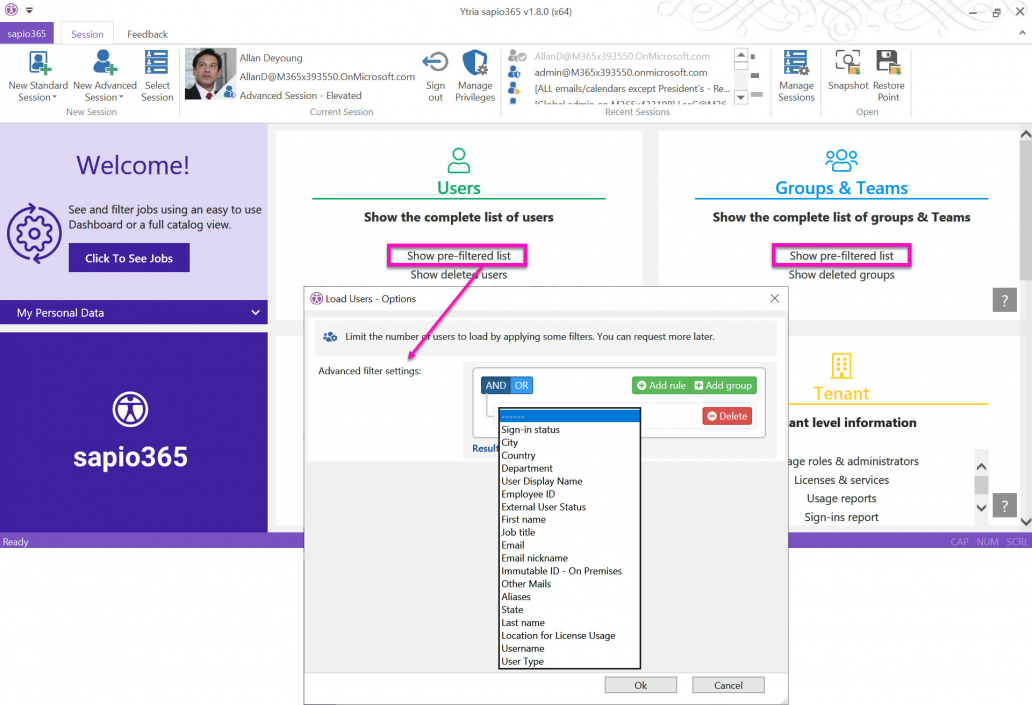Close the Load Users Options dialog
The height and width of the screenshot is (705, 1032).
pyautogui.click(x=775, y=298)
